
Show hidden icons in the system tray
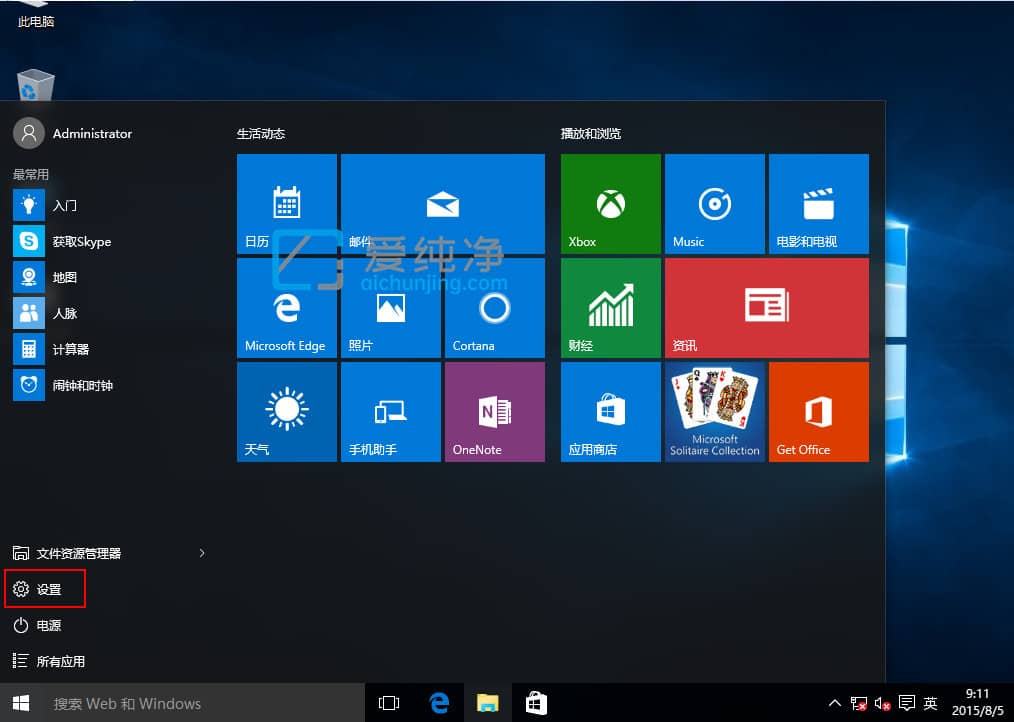[x=834, y=703]
